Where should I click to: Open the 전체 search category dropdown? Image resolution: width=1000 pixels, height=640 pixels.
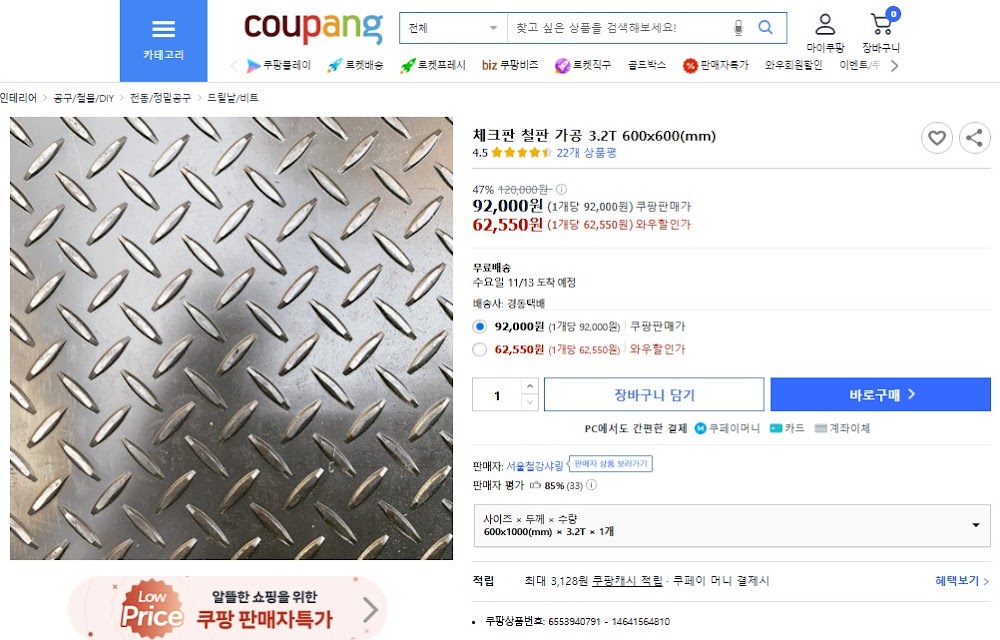[453, 27]
